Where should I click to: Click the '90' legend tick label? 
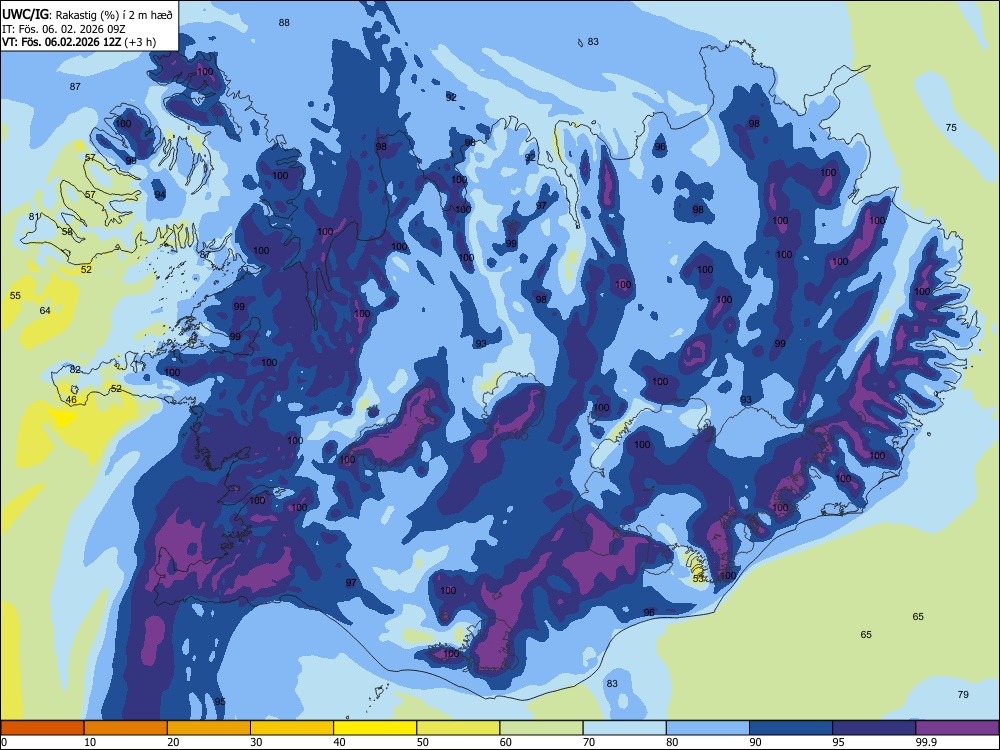(x=756, y=742)
